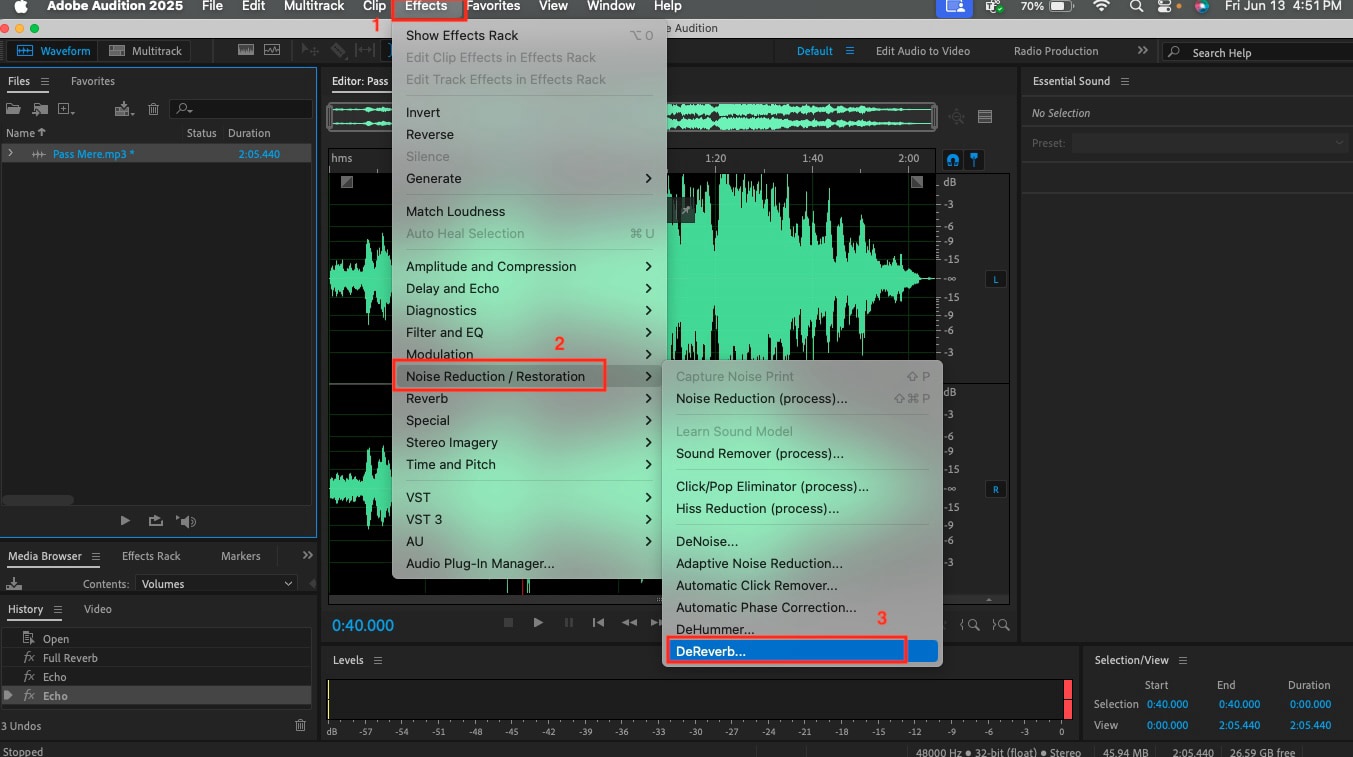
Task: Click Insert into Multitrack icon
Action: tap(123, 109)
